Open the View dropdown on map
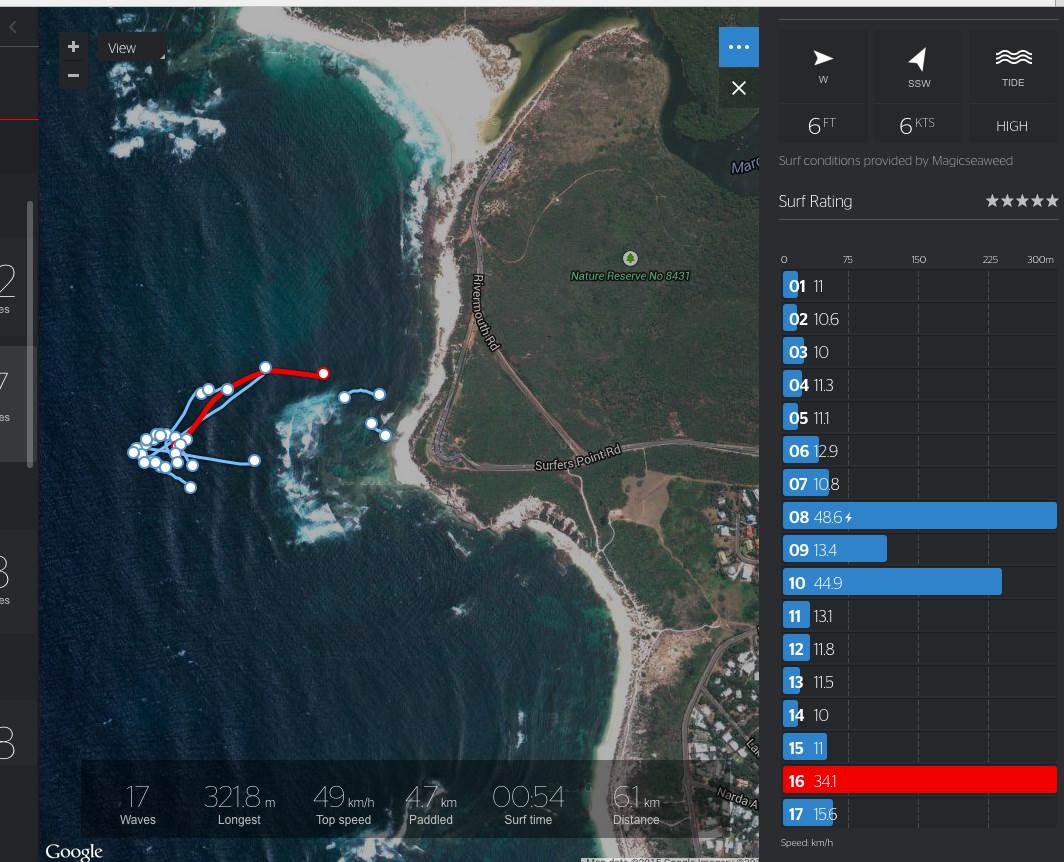The height and width of the screenshot is (862, 1064). coord(132,48)
